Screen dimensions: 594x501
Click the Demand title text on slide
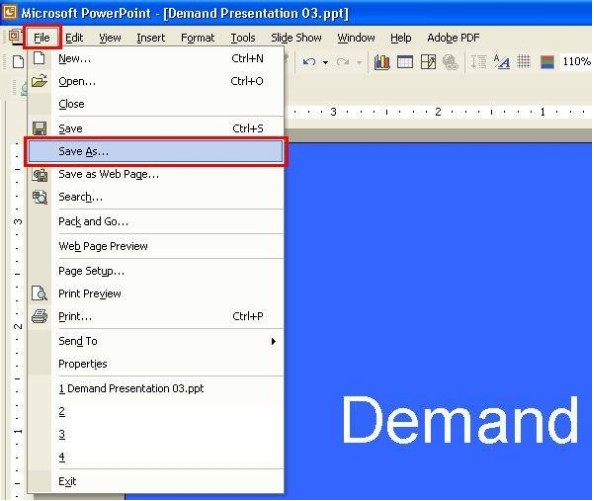click(x=460, y=420)
